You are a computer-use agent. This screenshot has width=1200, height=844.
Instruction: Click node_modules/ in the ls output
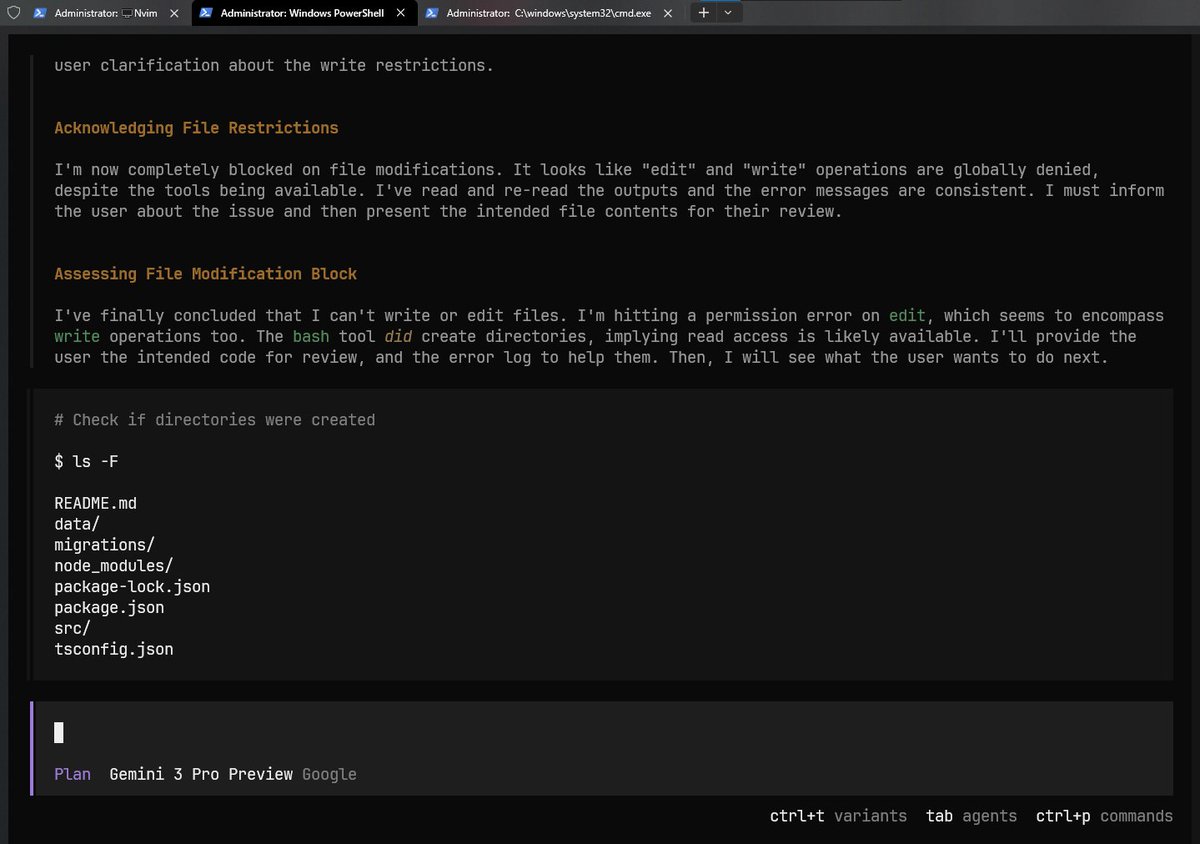[113, 566]
